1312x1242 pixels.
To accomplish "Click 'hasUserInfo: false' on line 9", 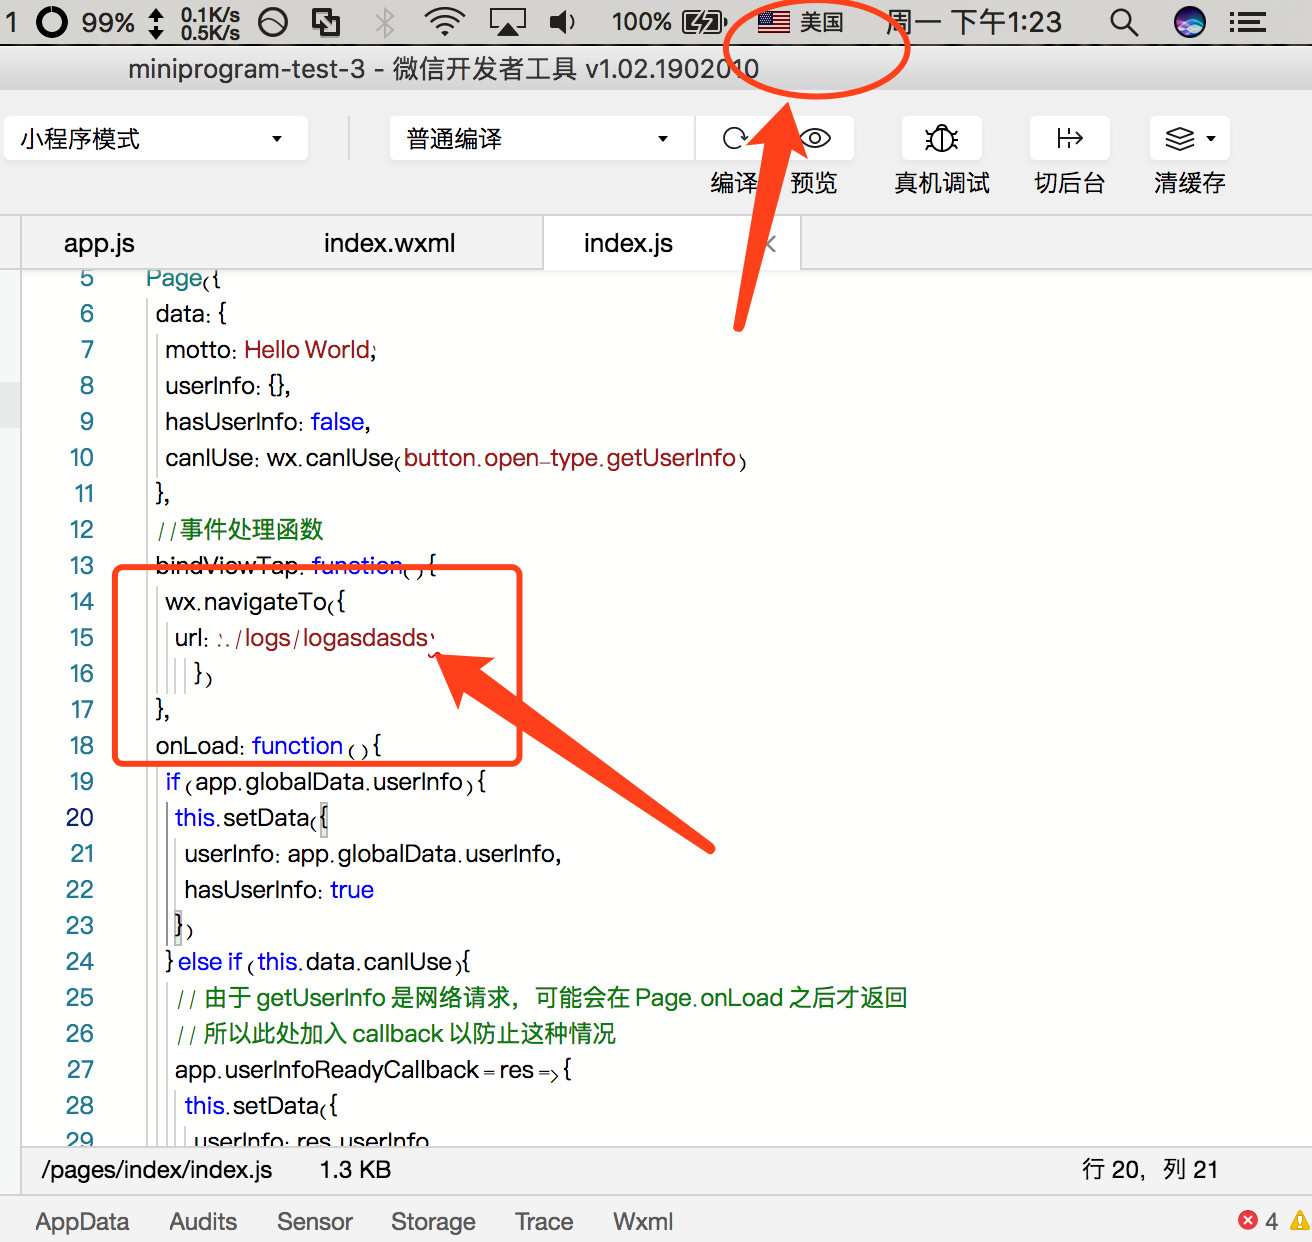I will pyautogui.click(x=267, y=421).
